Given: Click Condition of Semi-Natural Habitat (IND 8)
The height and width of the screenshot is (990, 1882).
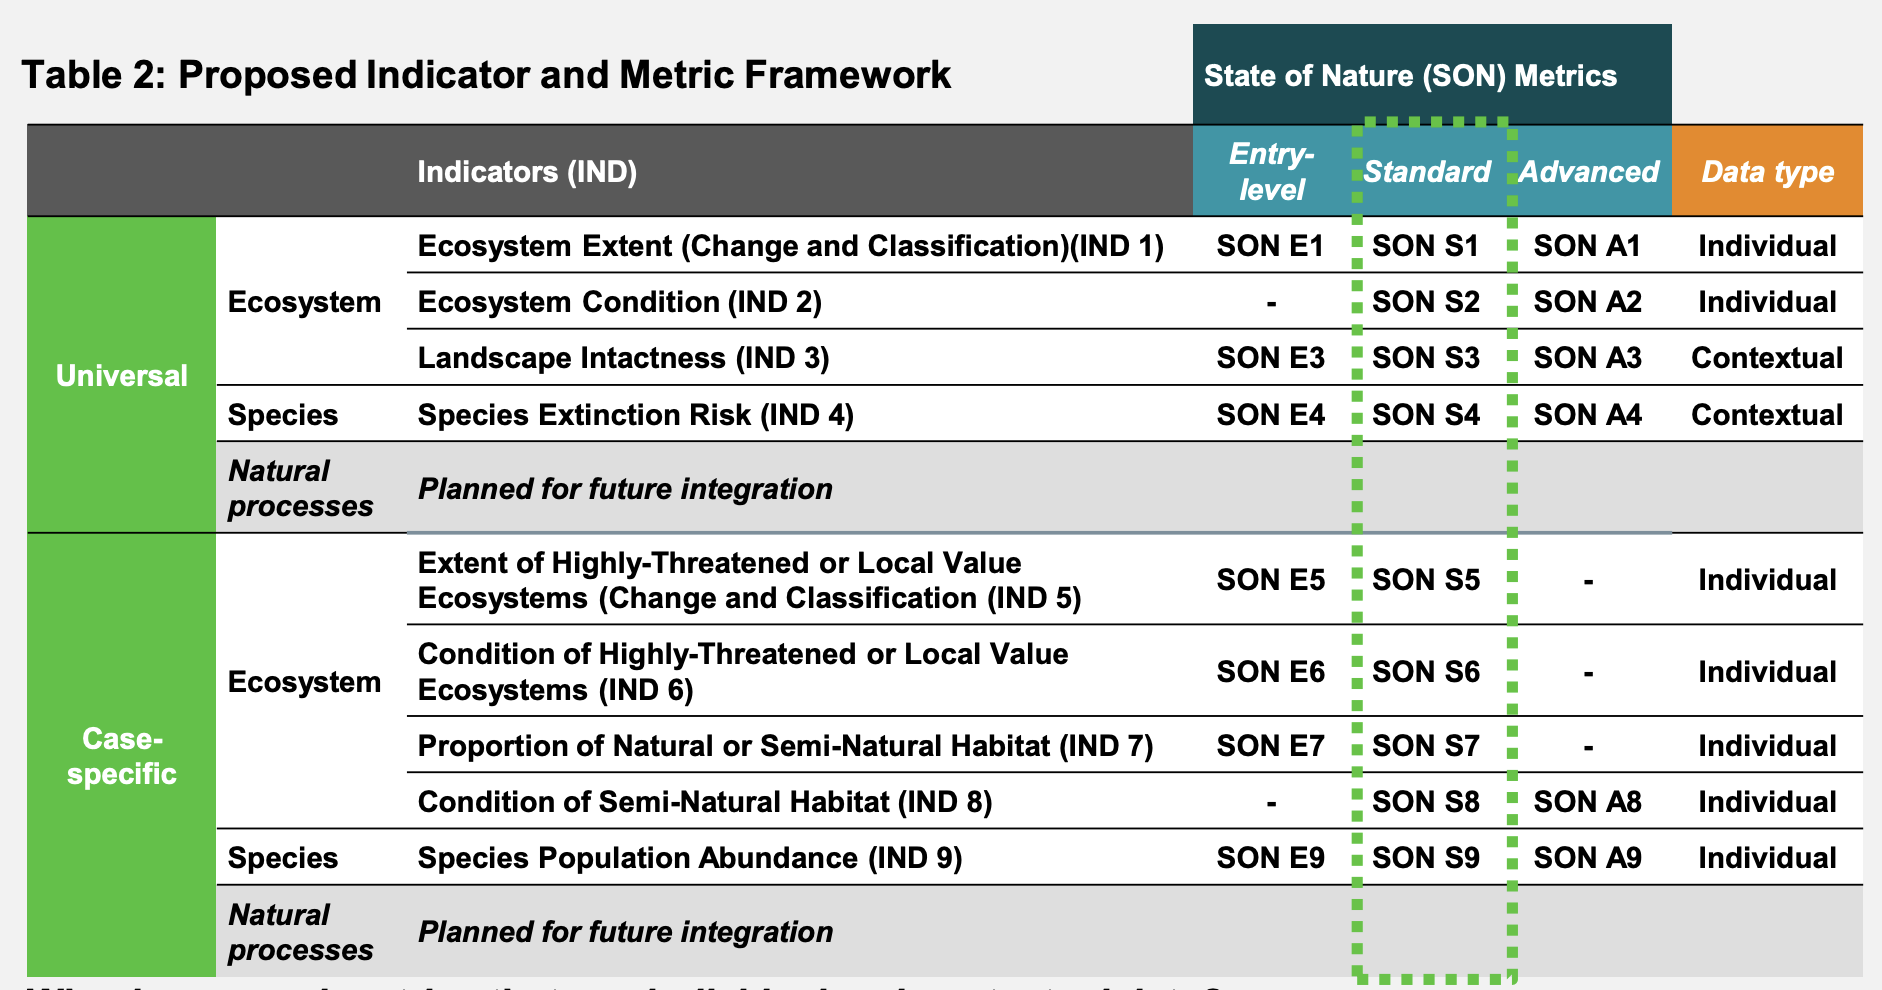Looking at the screenshot, I should (x=704, y=802).
